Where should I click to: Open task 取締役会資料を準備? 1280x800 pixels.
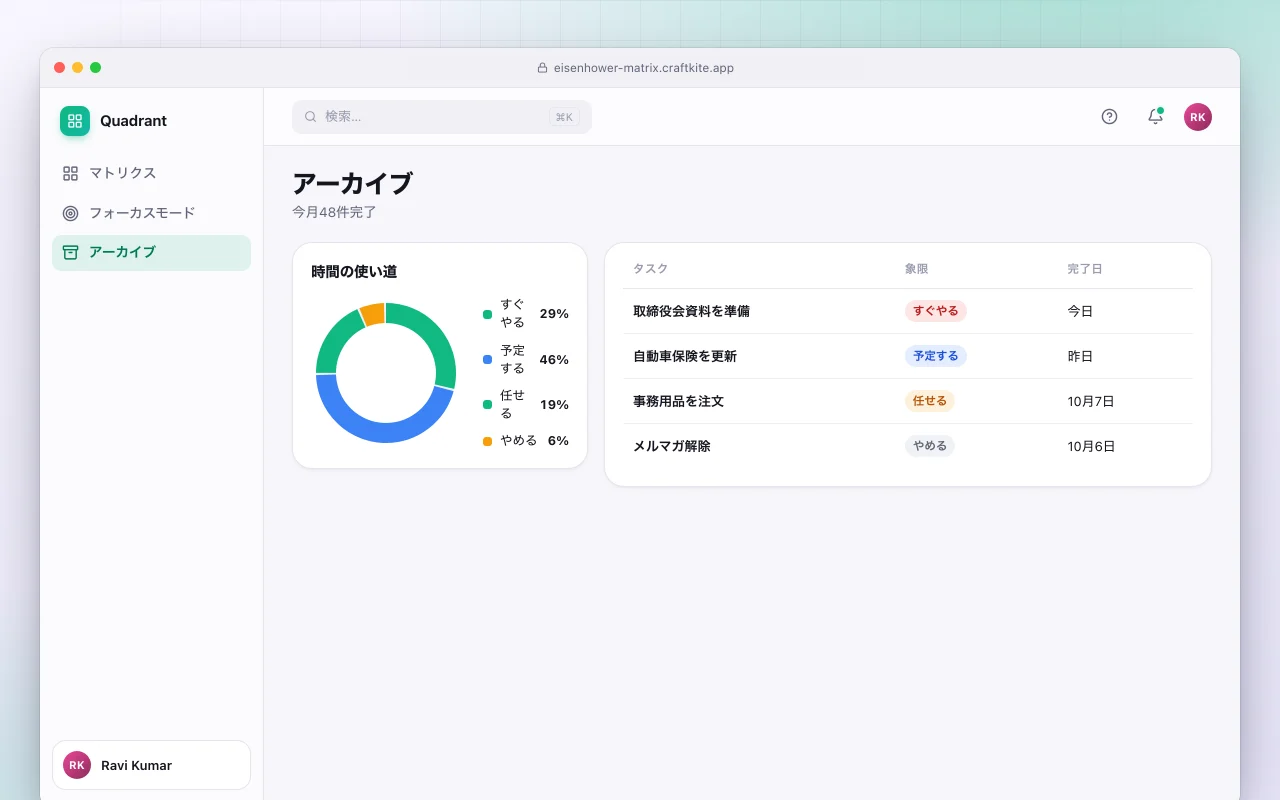coord(691,311)
